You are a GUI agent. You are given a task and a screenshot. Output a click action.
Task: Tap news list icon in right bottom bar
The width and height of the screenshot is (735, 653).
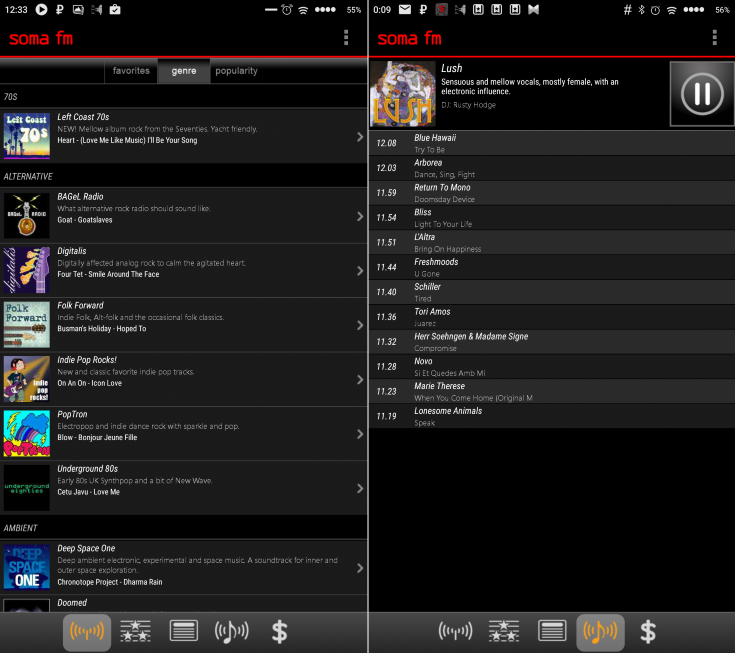coord(552,631)
